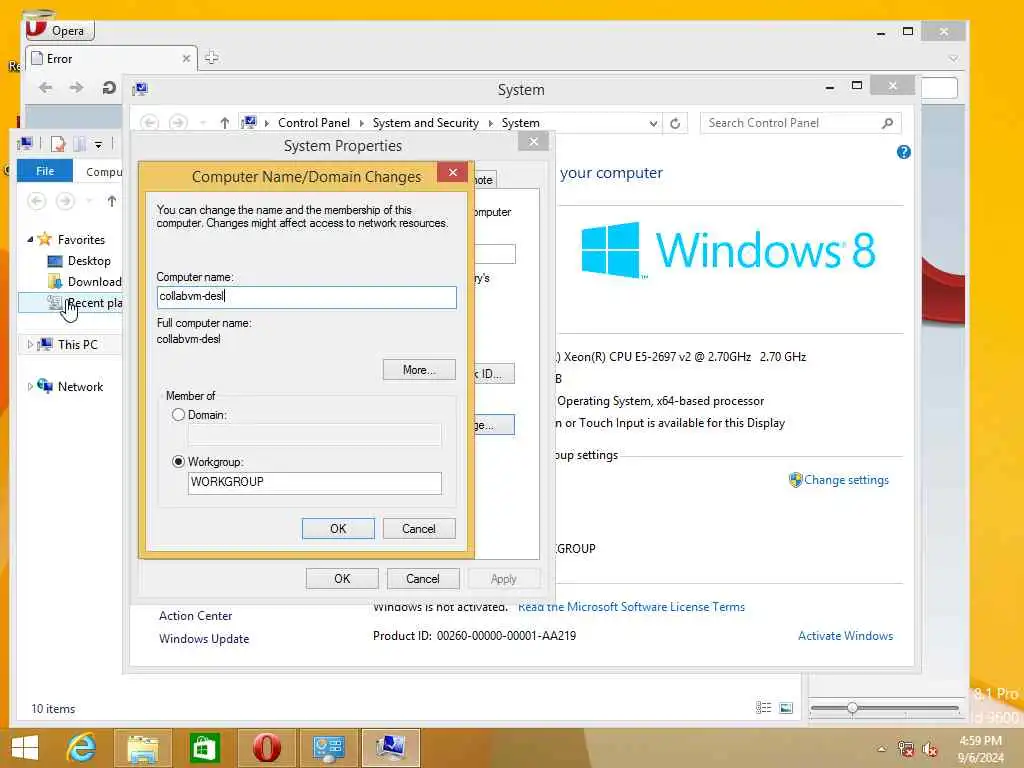
Task: Refresh the Control Panel address bar
Action: click(675, 123)
